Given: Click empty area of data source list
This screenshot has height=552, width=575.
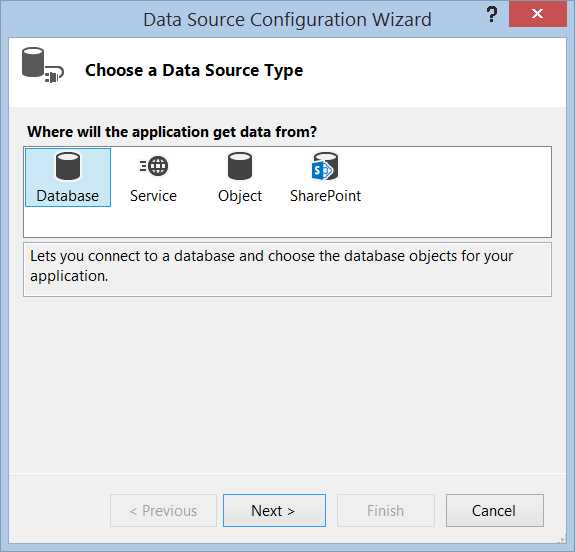Looking at the screenshot, I should (x=455, y=191).
